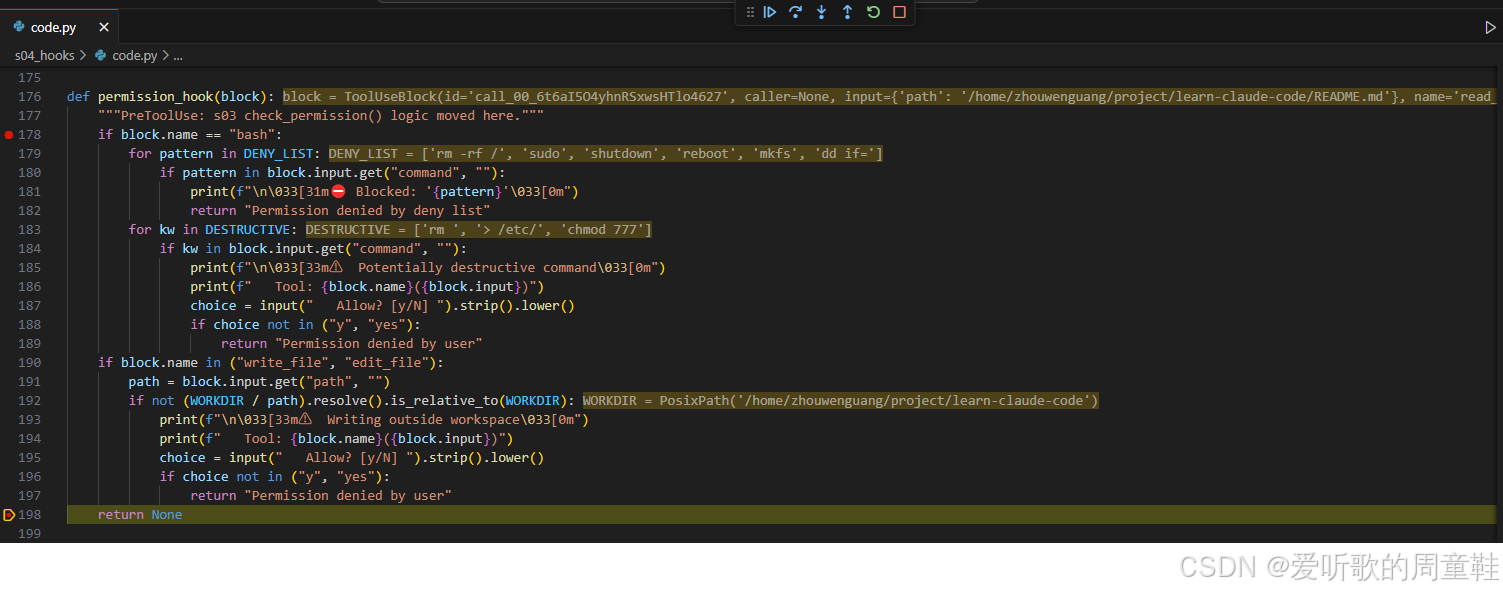Switch to the code.py tab
Screen dimensions: 1503x593
(x=59, y=28)
